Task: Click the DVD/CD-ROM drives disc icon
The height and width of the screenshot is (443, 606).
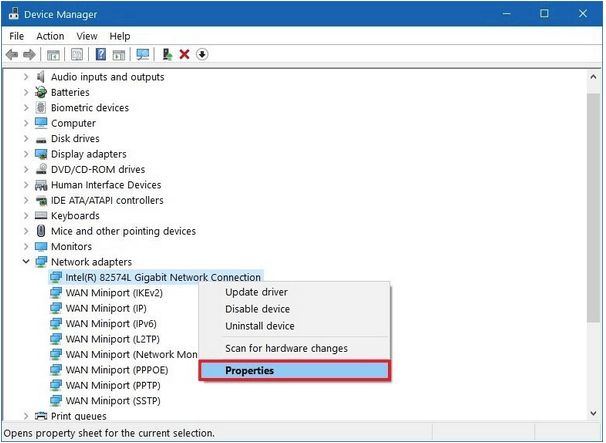Action: [x=41, y=169]
